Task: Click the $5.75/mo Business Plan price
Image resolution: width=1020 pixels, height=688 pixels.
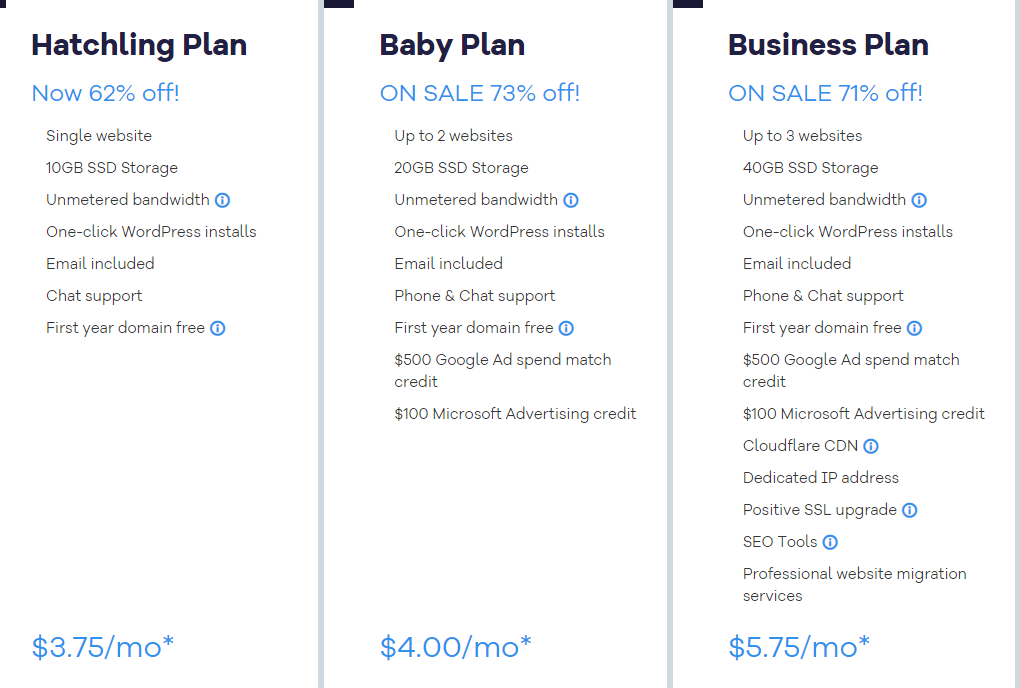Action: click(799, 647)
